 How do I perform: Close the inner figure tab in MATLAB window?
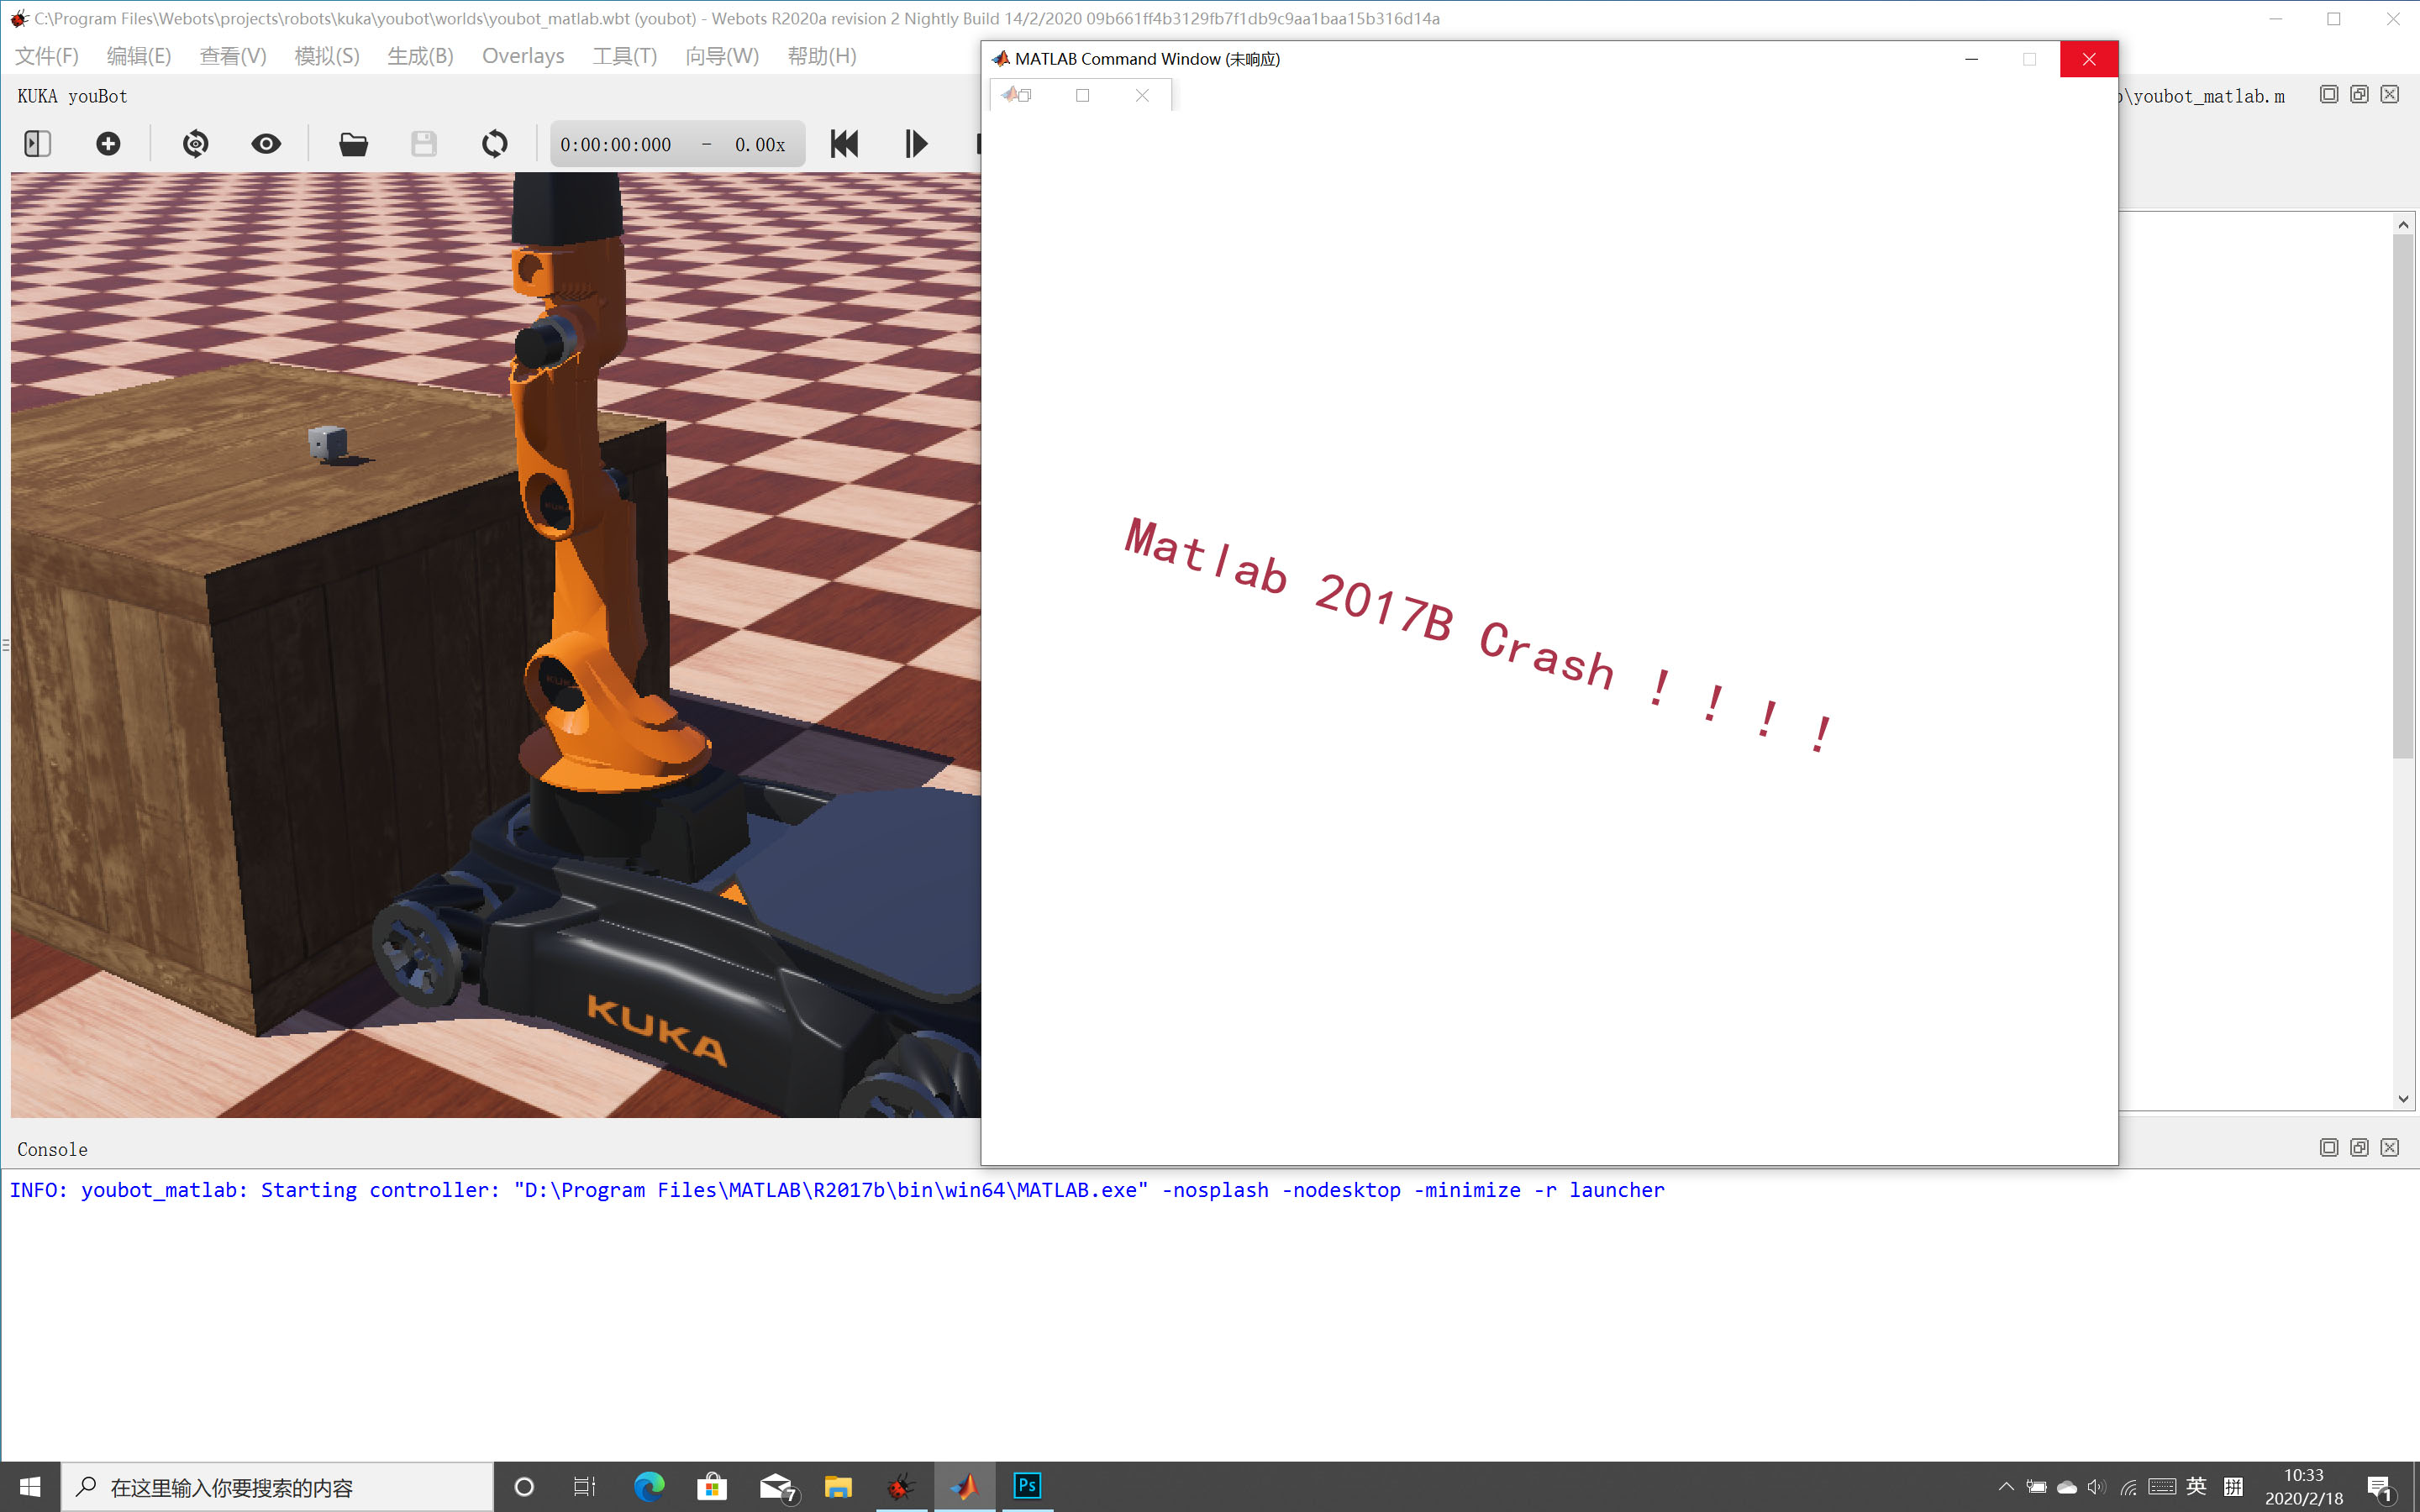click(x=1142, y=95)
